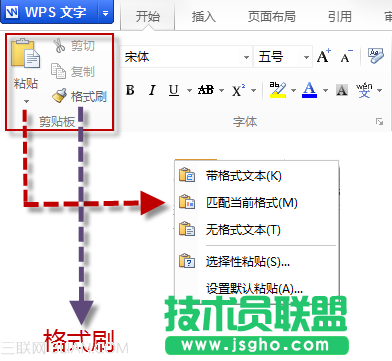Open 设置默认粘贴(A)... from the menu
The image size is (392, 361).
pos(257,288)
